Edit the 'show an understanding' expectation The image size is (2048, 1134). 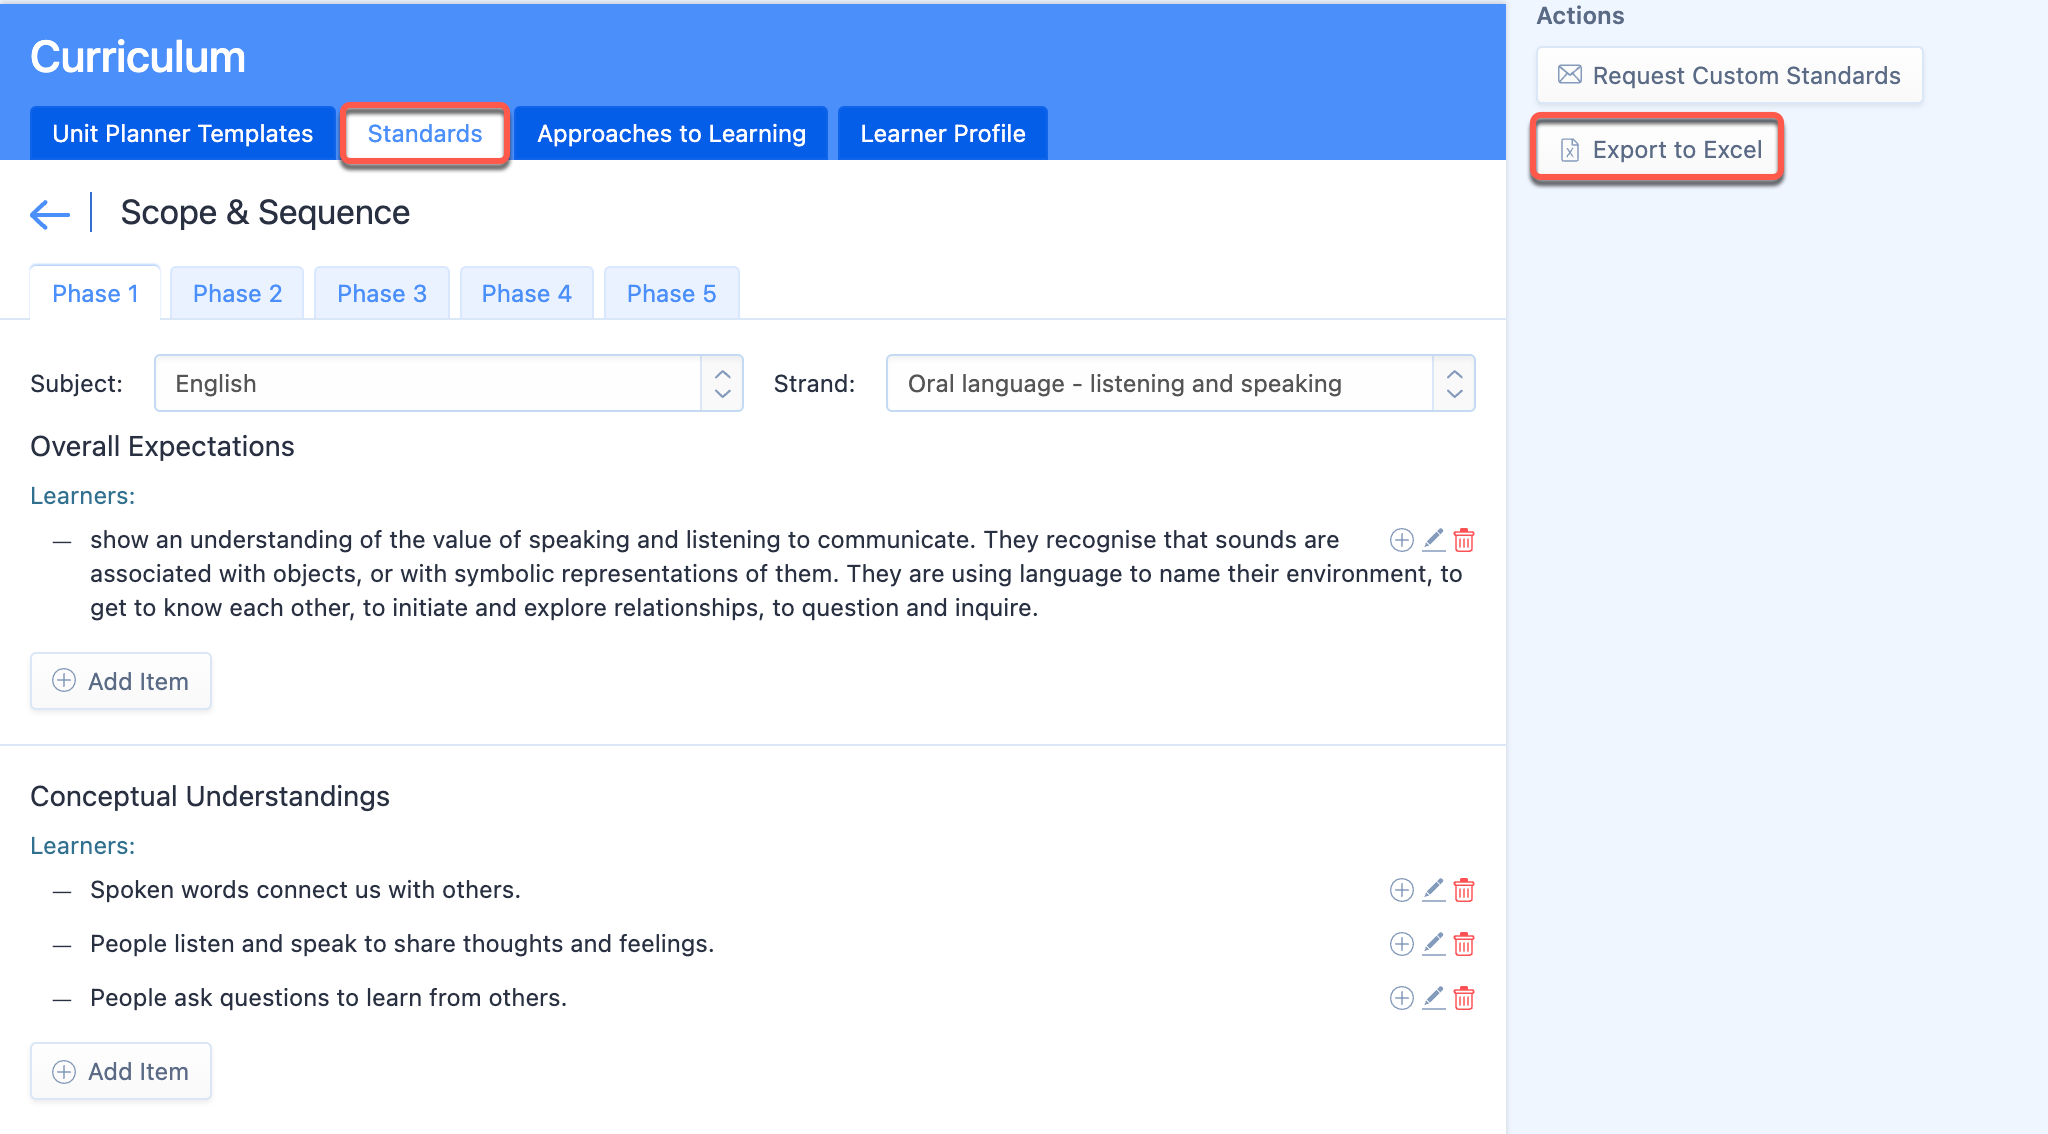pos(1433,540)
